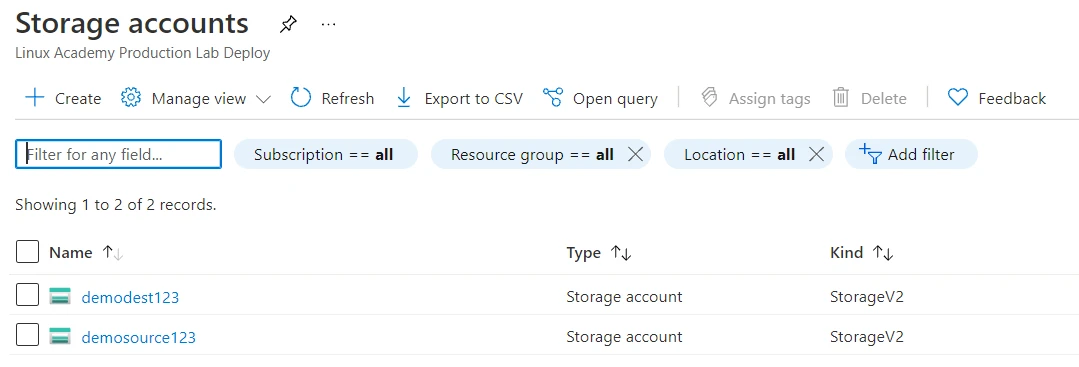Click the Refresh circular arrow icon
1079x367 pixels.
(301, 98)
